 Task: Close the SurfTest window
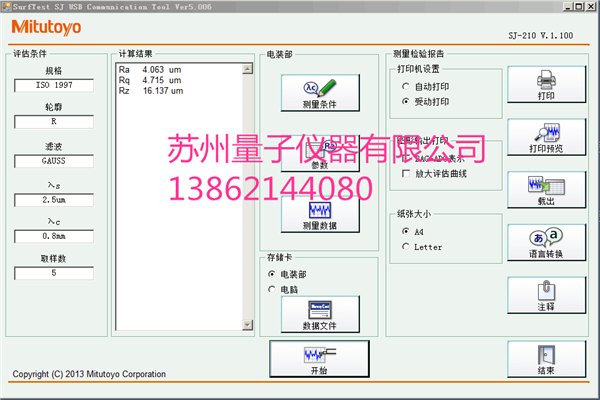591,7
